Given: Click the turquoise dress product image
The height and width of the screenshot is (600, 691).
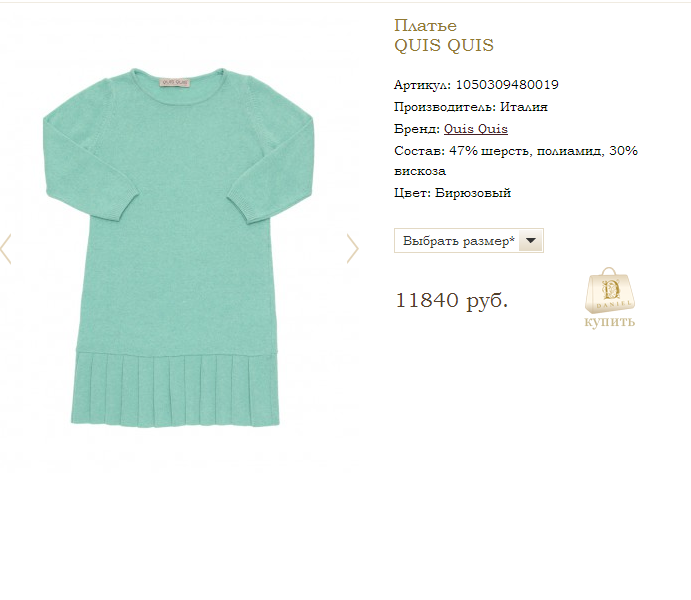Looking at the screenshot, I should (x=178, y=247).
